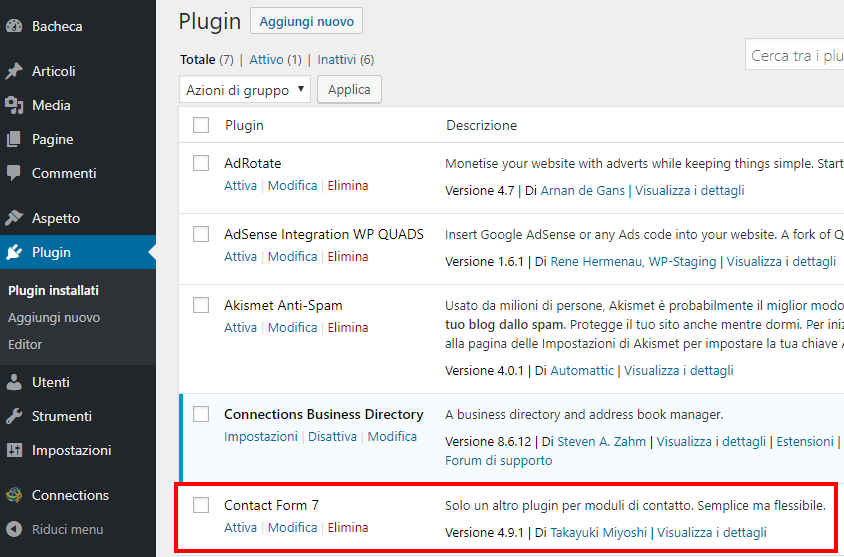
Task: Click the Aspetto paintbrush icon
Action: point(14,218)
